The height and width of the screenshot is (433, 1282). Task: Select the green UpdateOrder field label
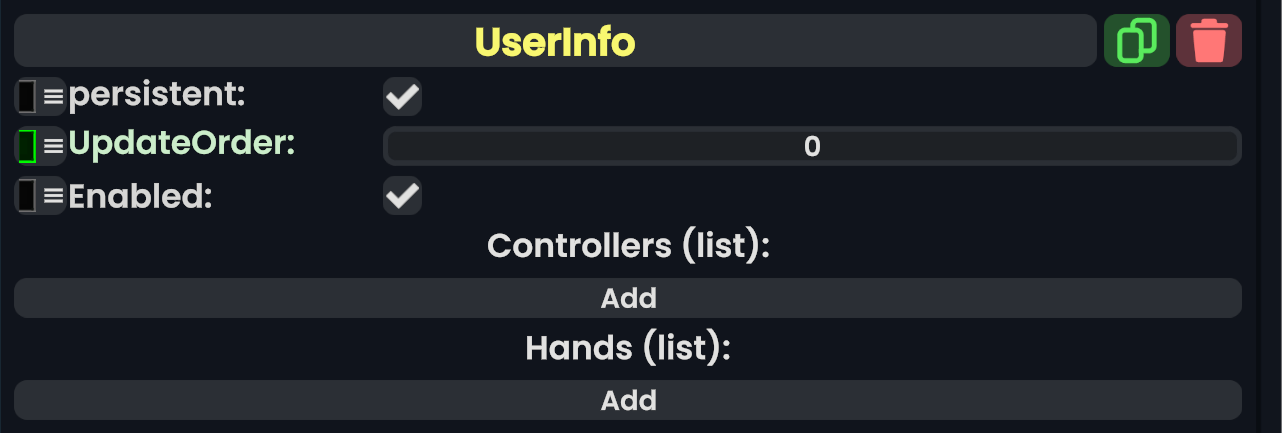(x=181, y=145)
